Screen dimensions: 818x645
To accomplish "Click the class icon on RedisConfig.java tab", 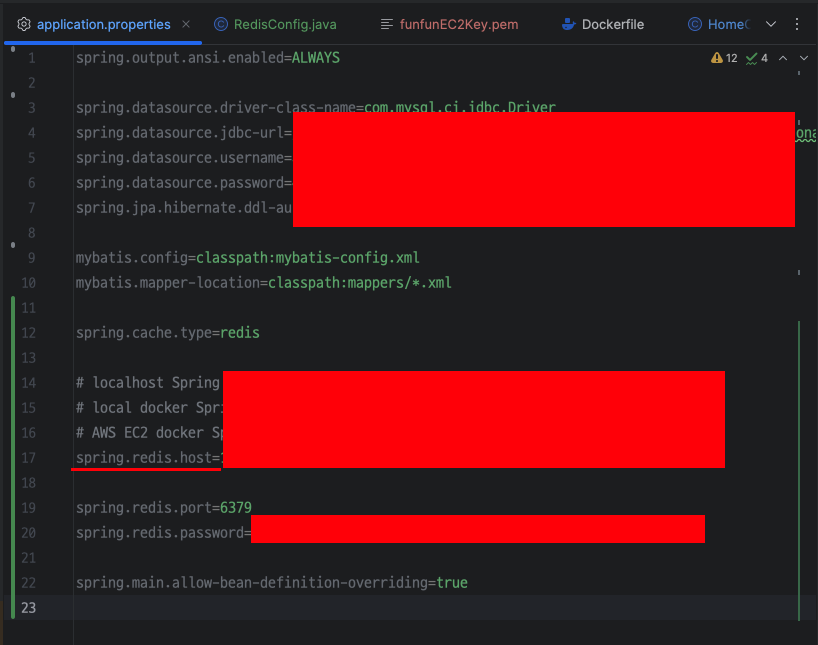I will (221, 24).
